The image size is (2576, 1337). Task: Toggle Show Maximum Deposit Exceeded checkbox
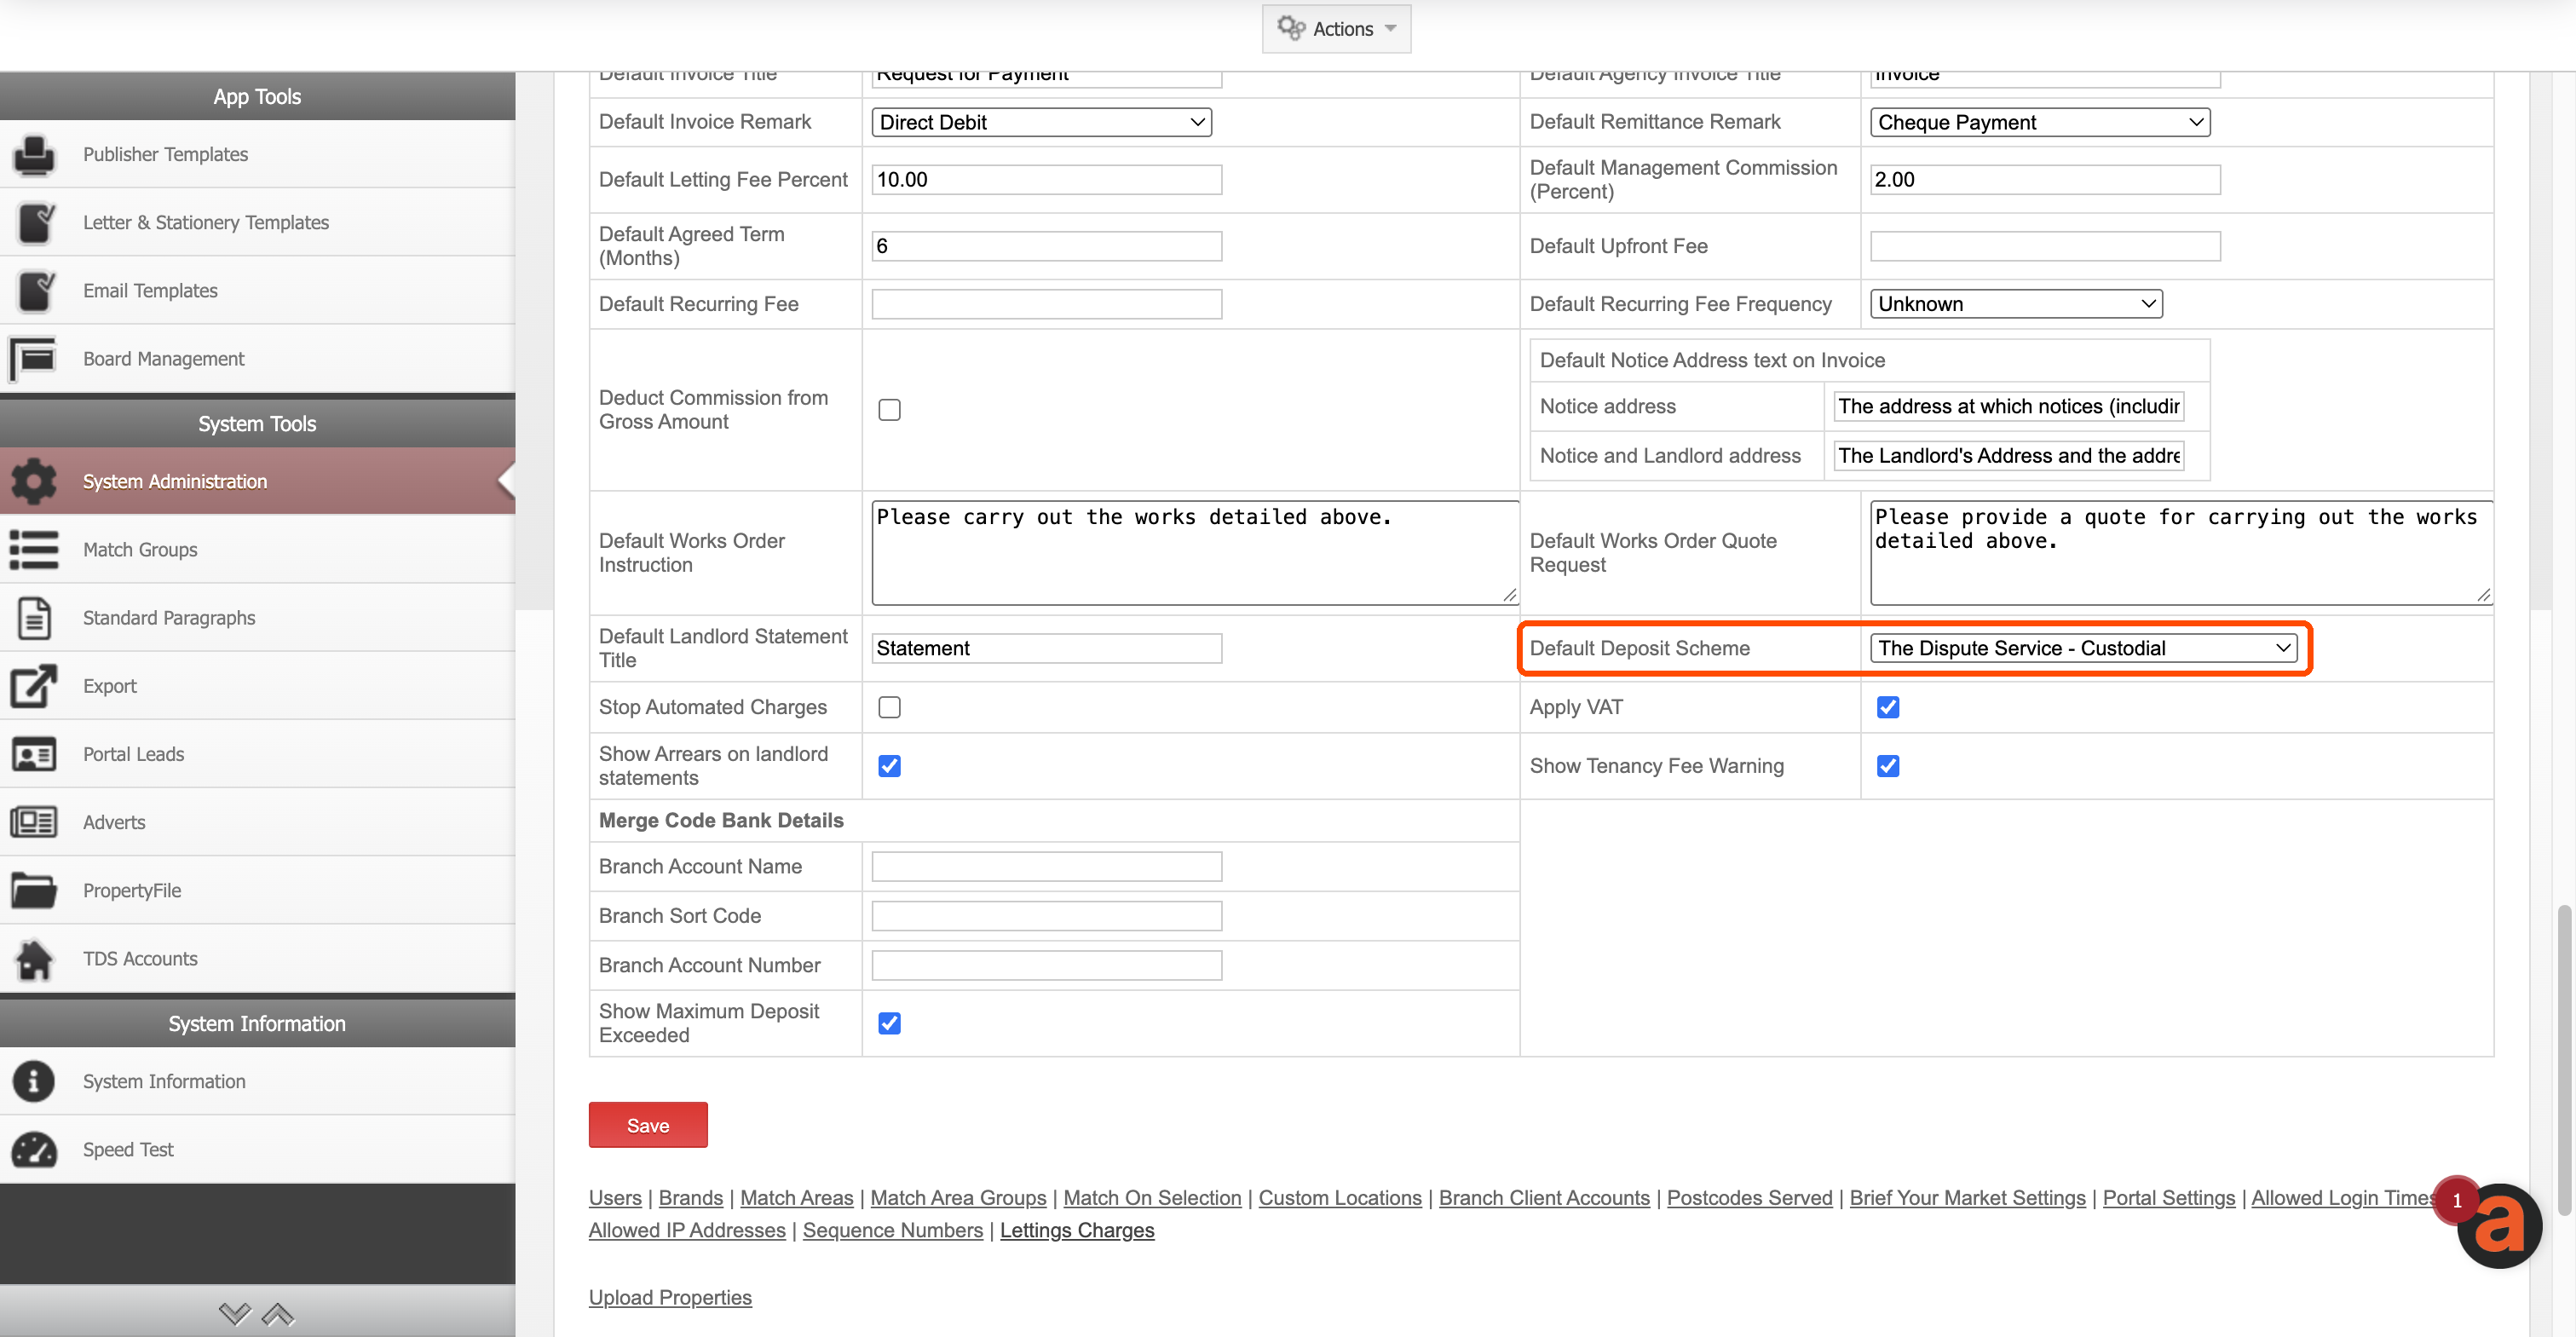[889, 1023]
